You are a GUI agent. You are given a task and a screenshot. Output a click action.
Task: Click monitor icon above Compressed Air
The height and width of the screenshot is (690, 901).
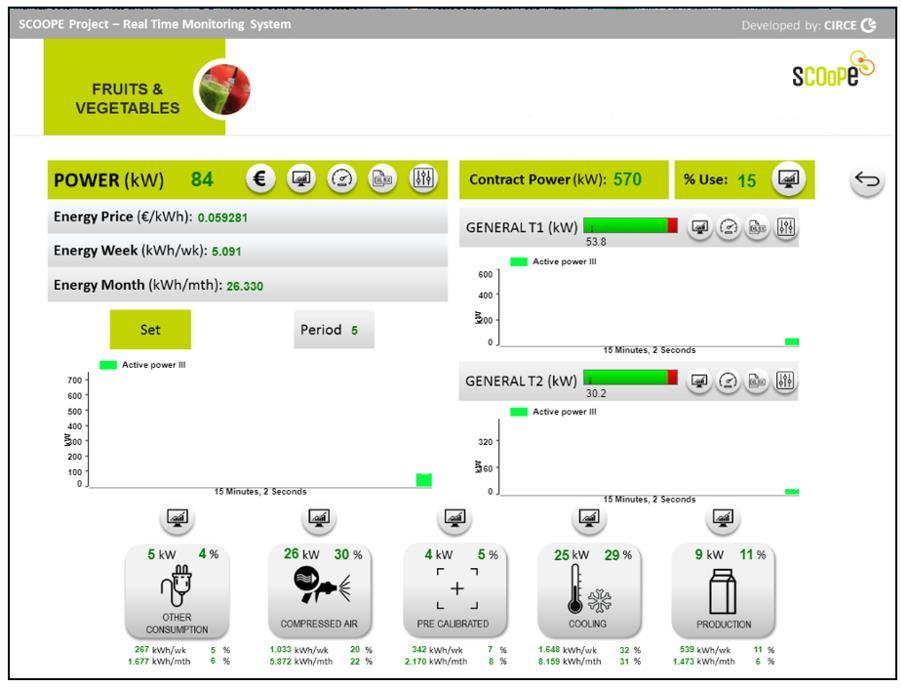[319, 518]
